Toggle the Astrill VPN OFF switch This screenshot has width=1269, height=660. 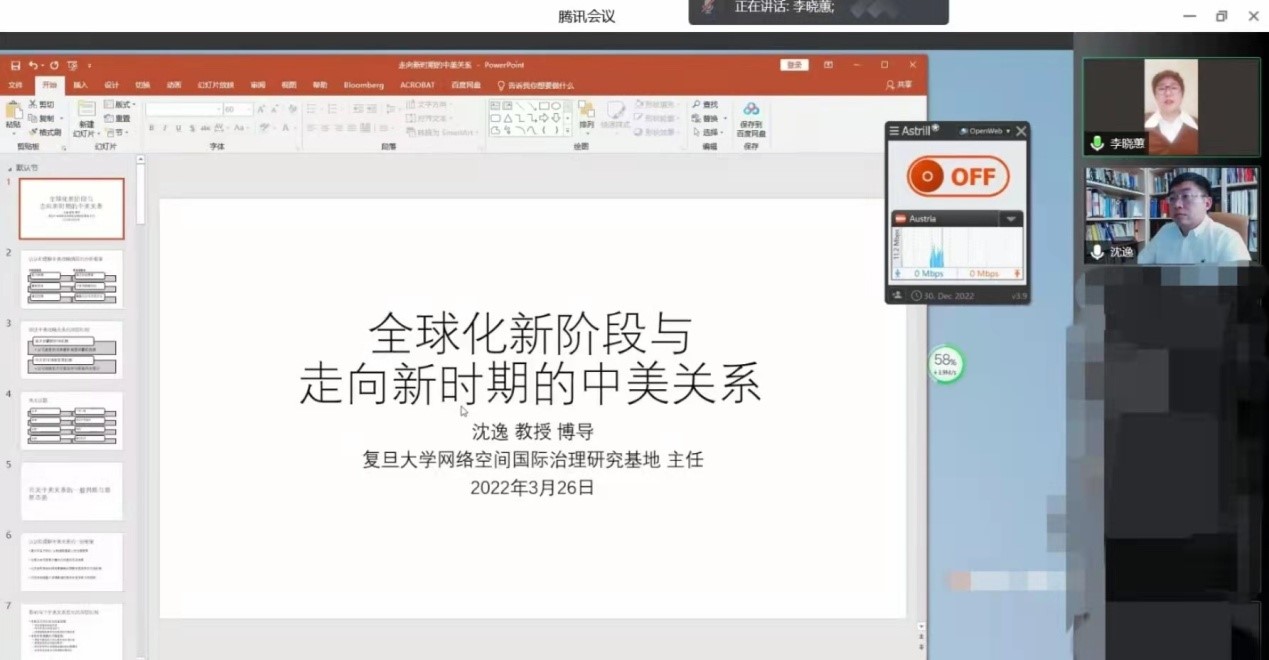[x=957, y=177]
